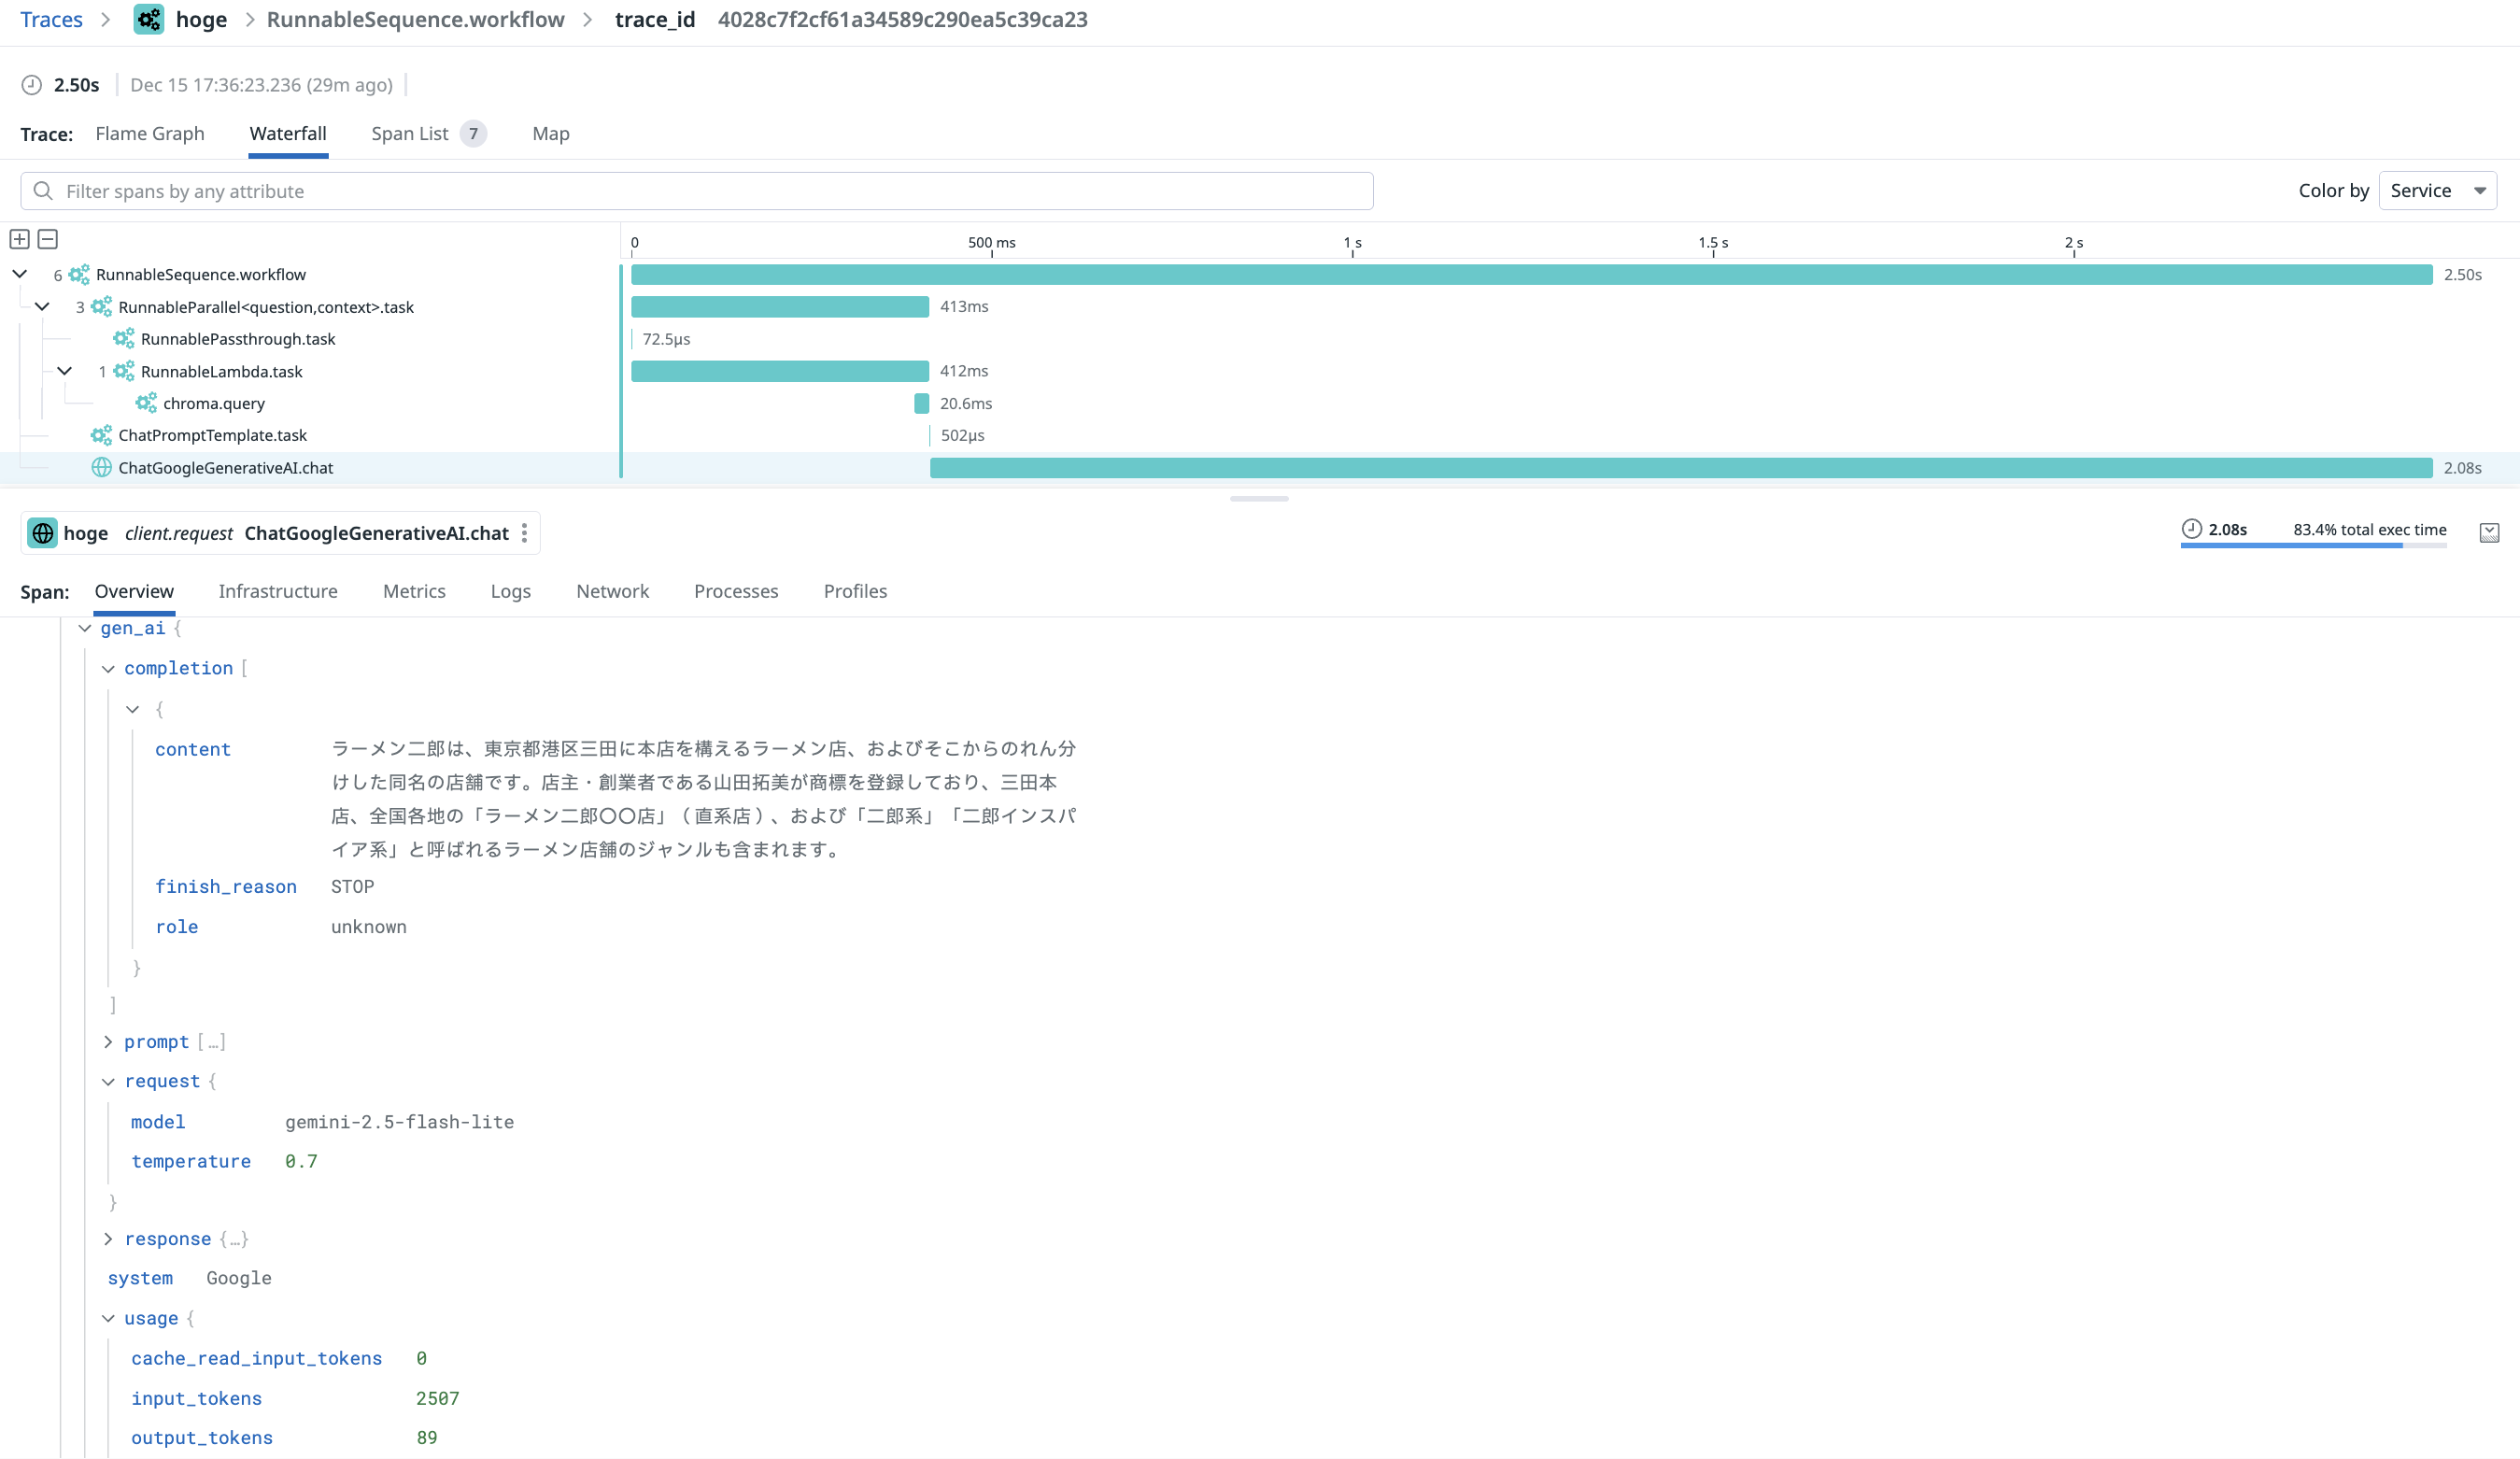Screen dimensions: 2520x1459
Task: Open the kebab menu in the span header
Action: (525, 533)
